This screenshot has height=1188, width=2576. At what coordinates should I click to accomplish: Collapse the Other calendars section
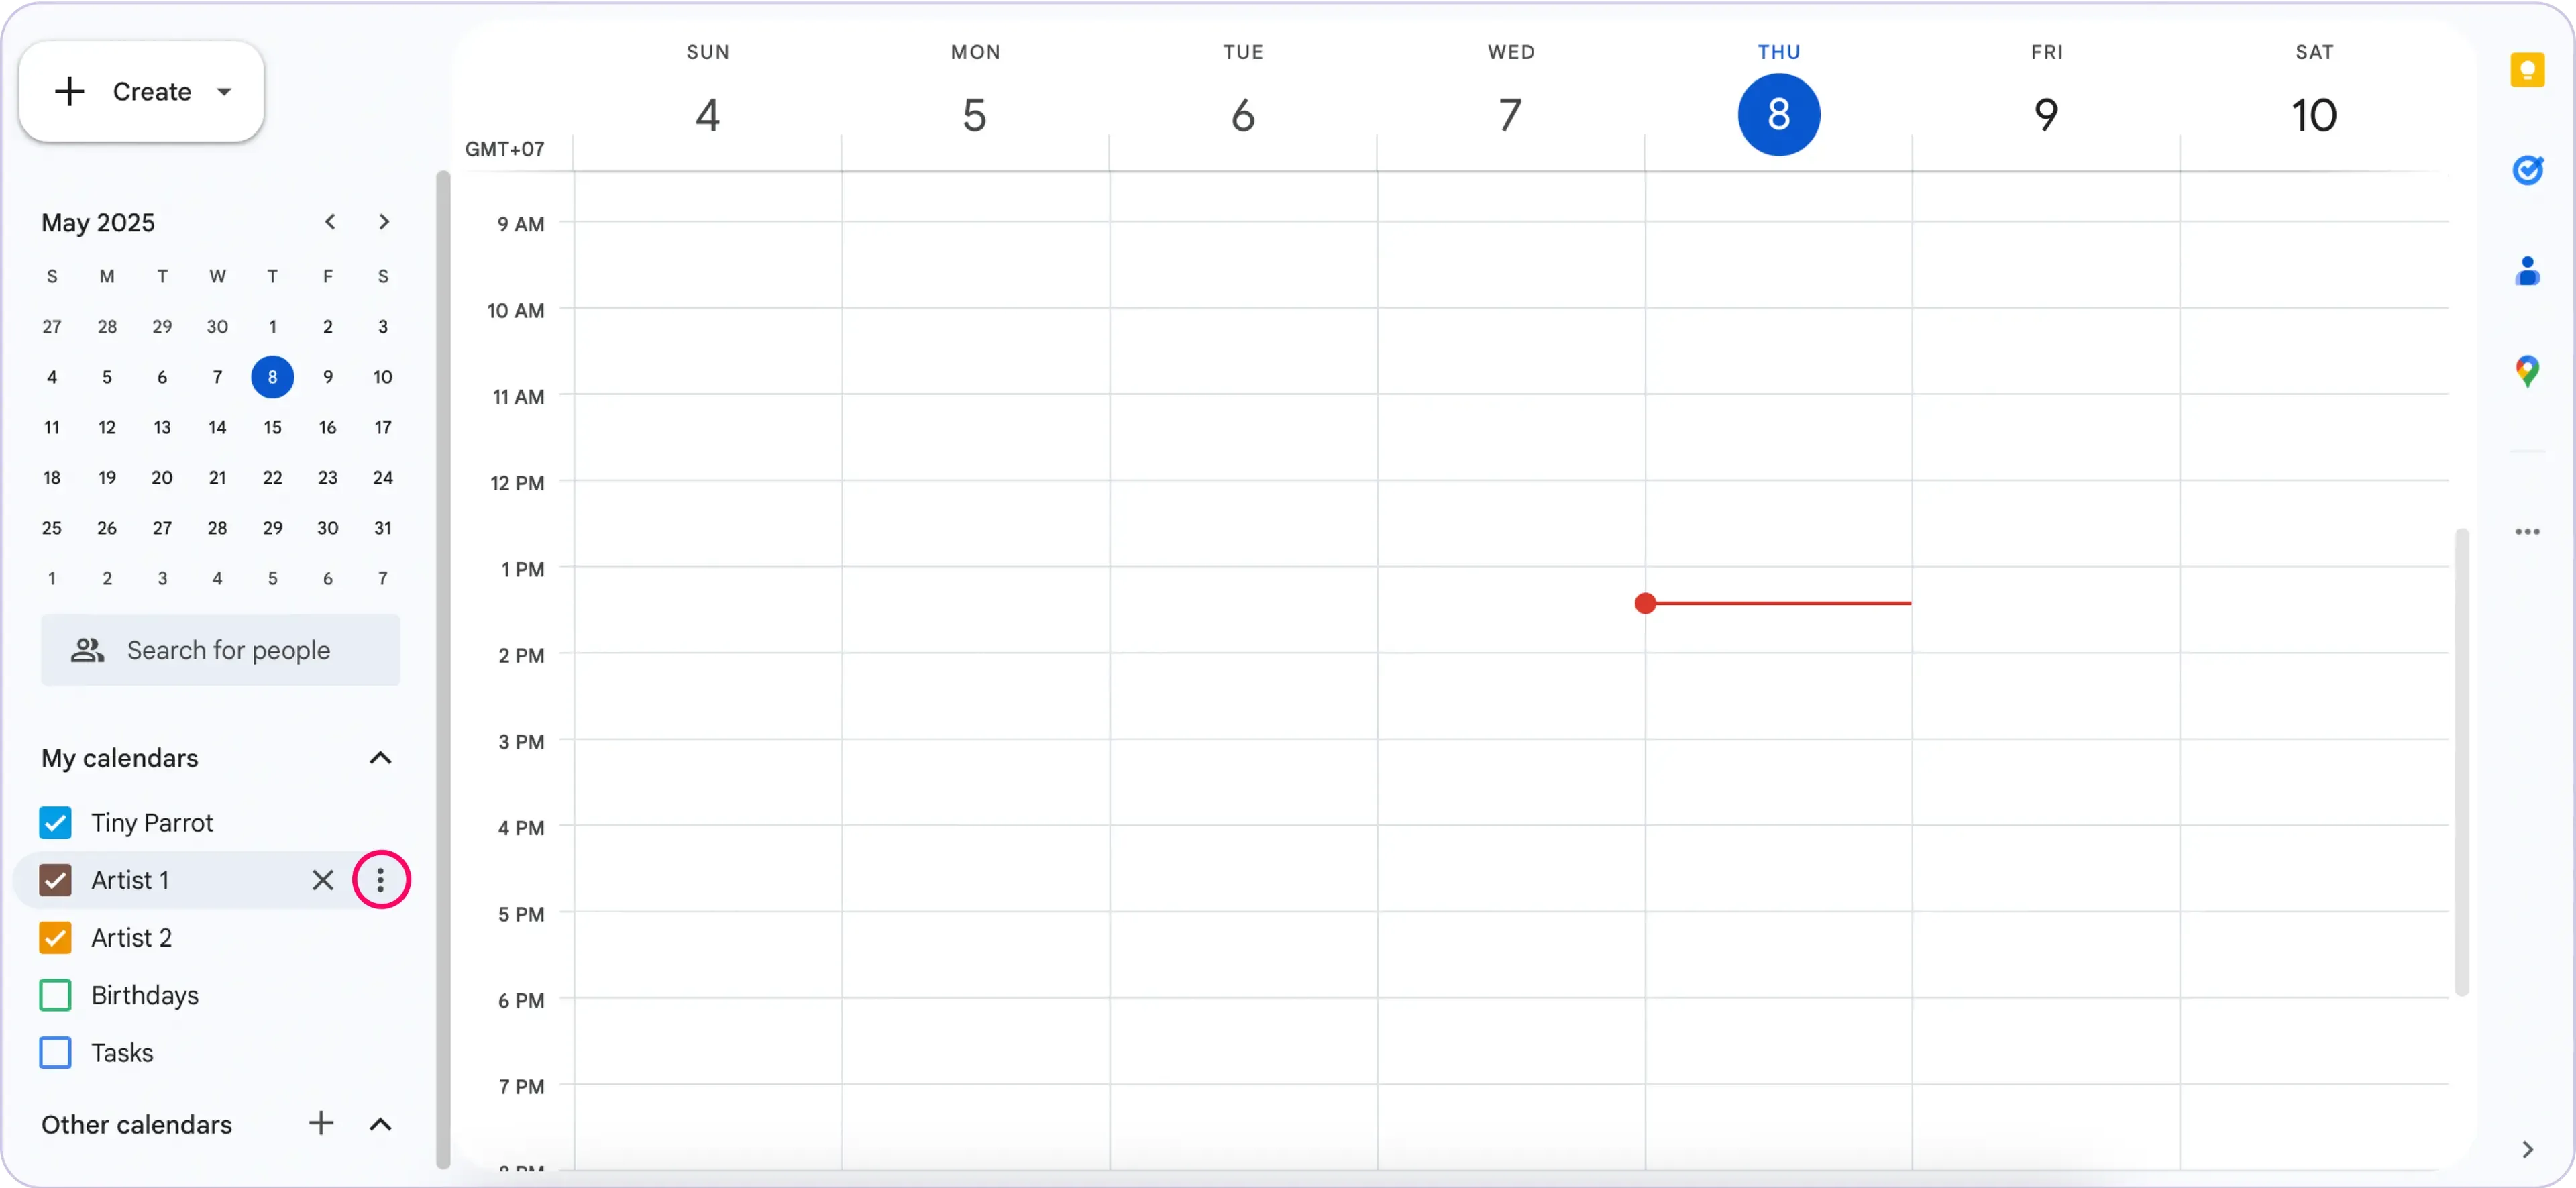pyautogui.click(x=380, y=1124)
